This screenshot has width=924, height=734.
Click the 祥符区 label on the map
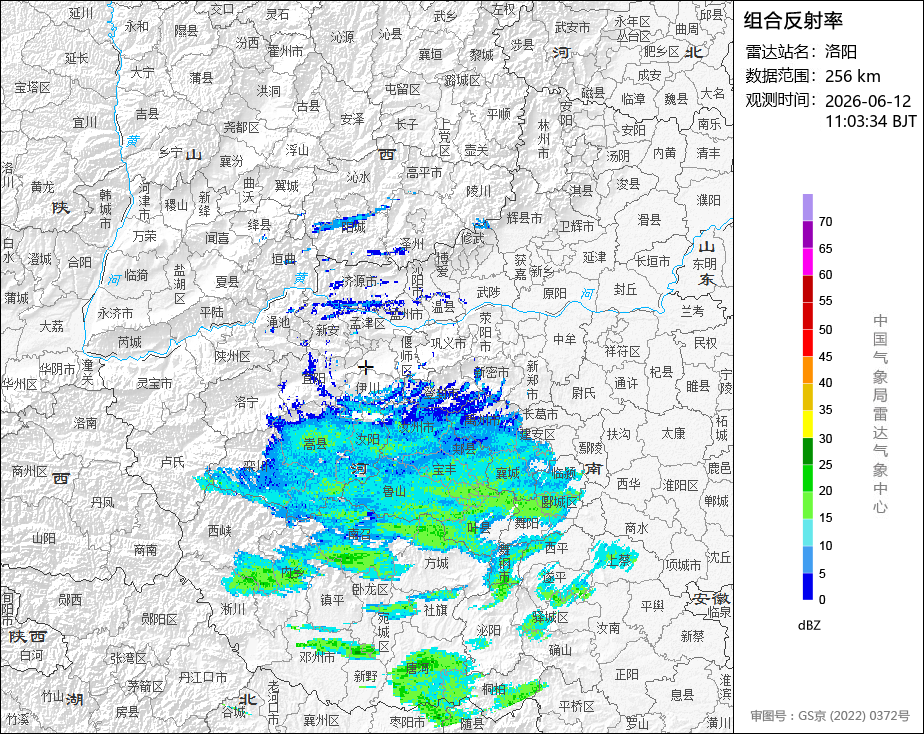click(x=622, y=352)
